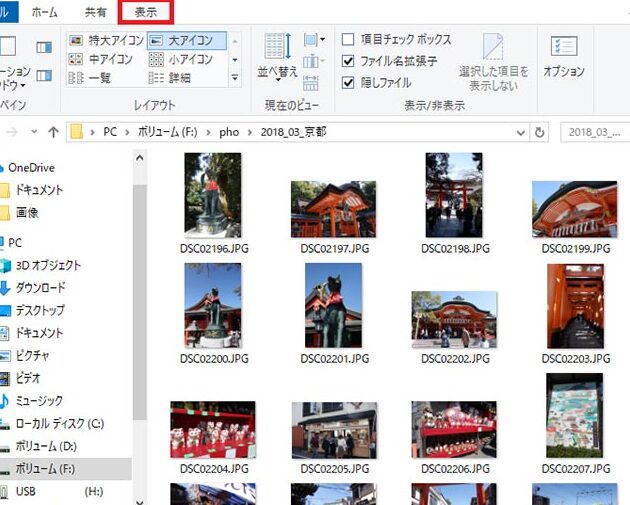
Task: Enable 項目チェック ボックス checkbox
Action: pyautogui.click(x=348, y=40)
